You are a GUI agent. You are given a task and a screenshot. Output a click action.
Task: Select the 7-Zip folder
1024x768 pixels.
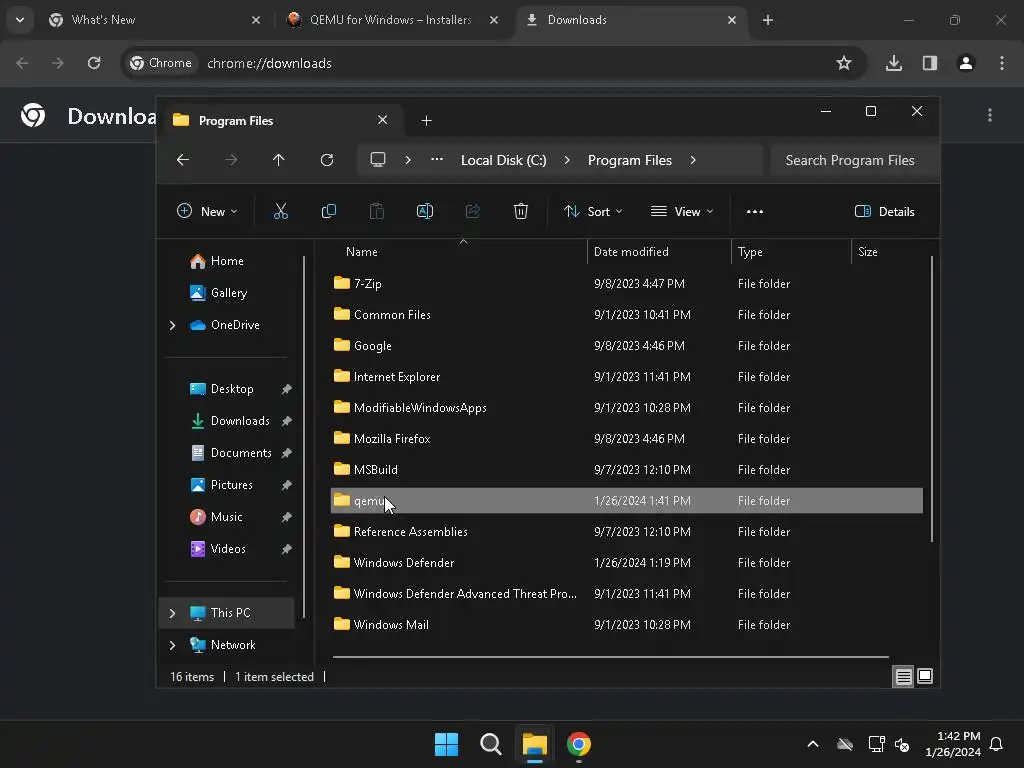click(x=626, y=283)
